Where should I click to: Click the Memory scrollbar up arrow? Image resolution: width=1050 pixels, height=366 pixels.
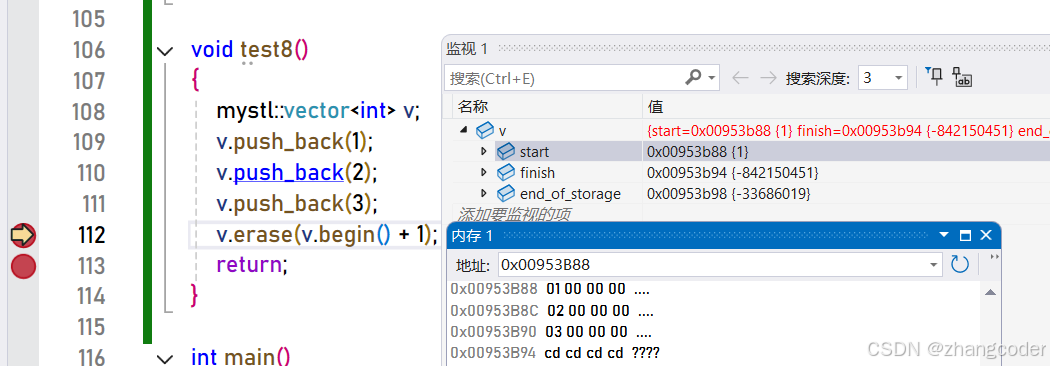click(x=991, y=292)
